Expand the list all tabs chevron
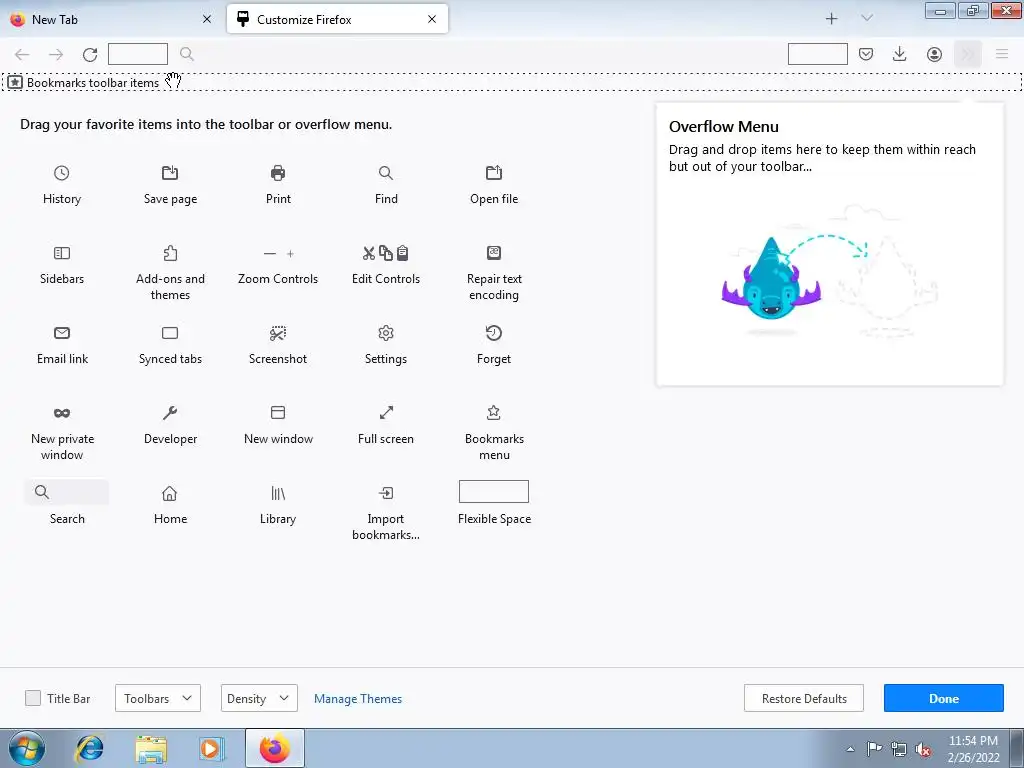The height and width of the screenshot is (768, 1024). coord(867,19)
